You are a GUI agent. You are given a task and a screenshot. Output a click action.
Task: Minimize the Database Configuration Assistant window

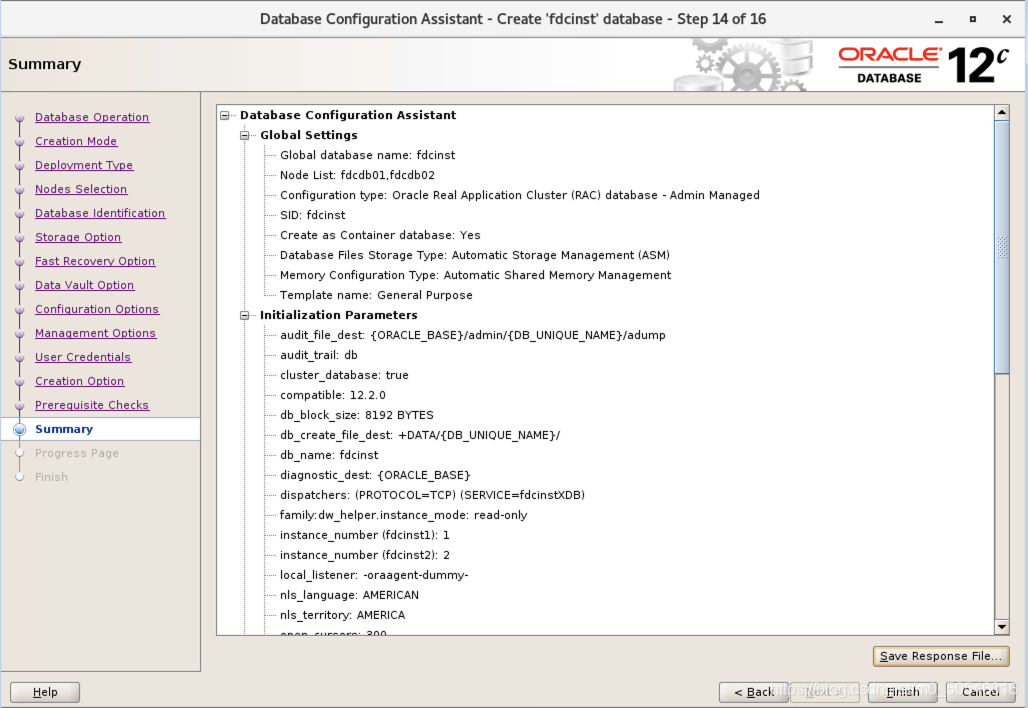click(939, 20)
